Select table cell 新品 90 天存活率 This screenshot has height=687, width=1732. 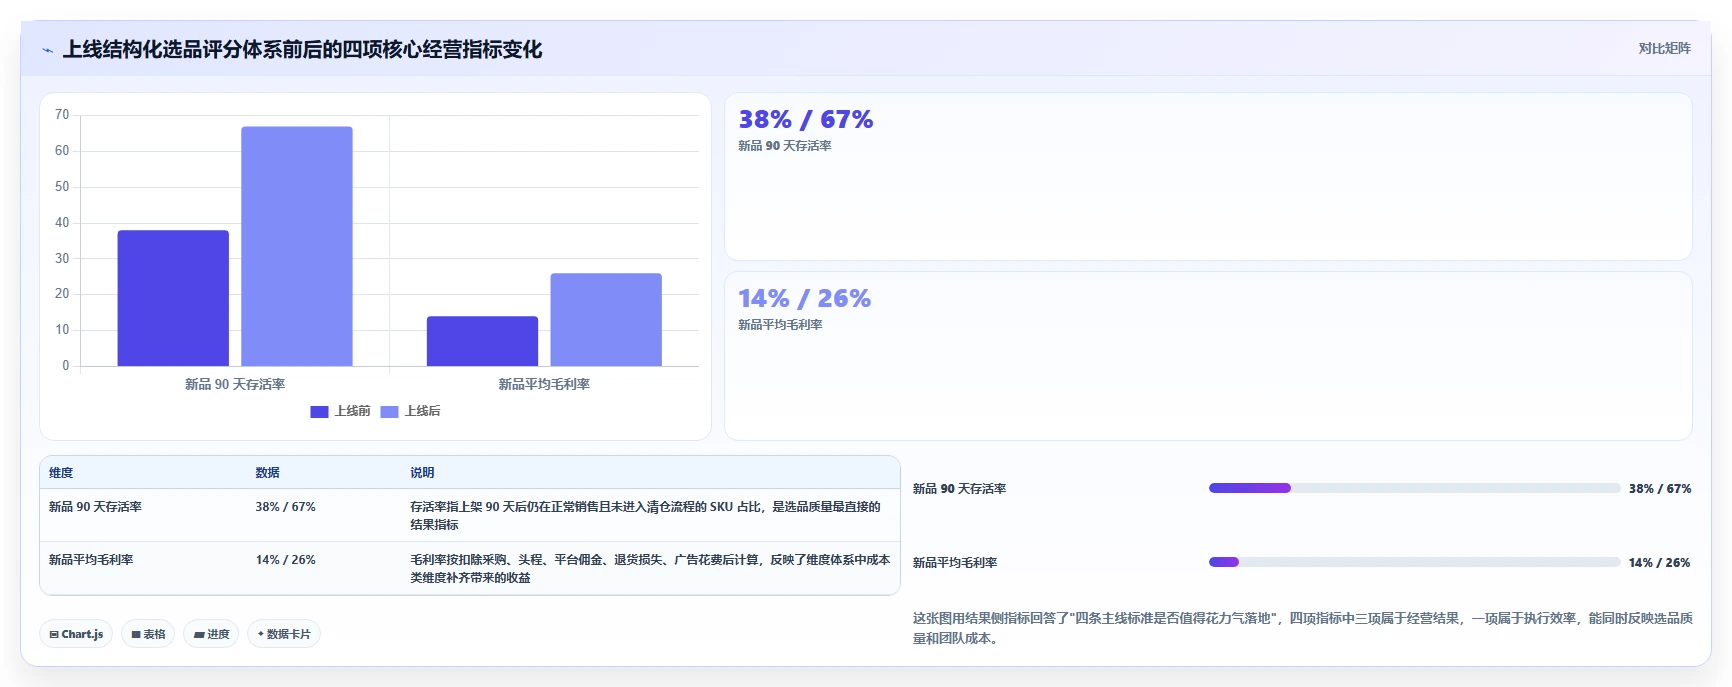coord(95,507)
